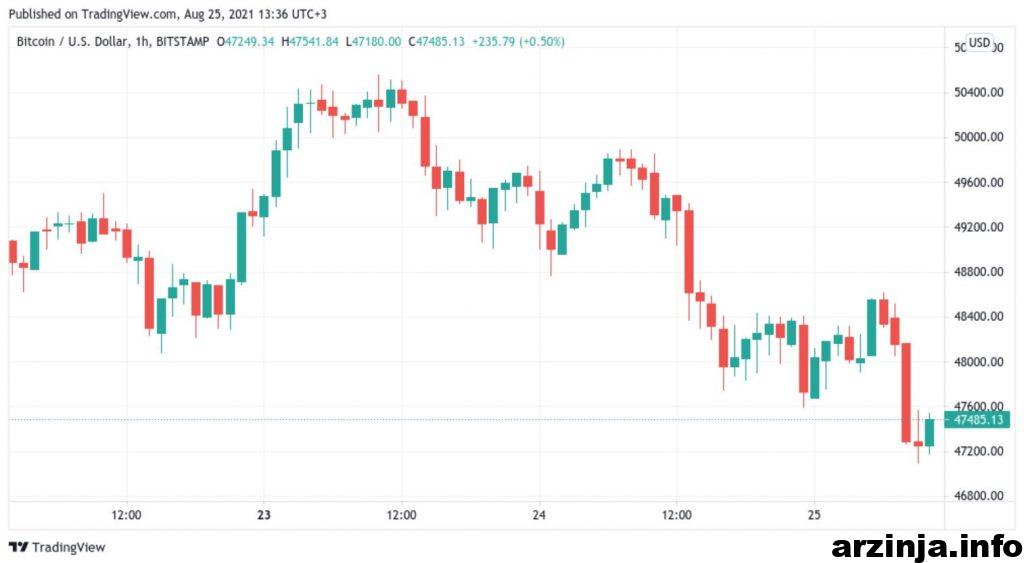Screen dimensions: 1024x563
Task: Open the USD currency selector
Action: 979,43
